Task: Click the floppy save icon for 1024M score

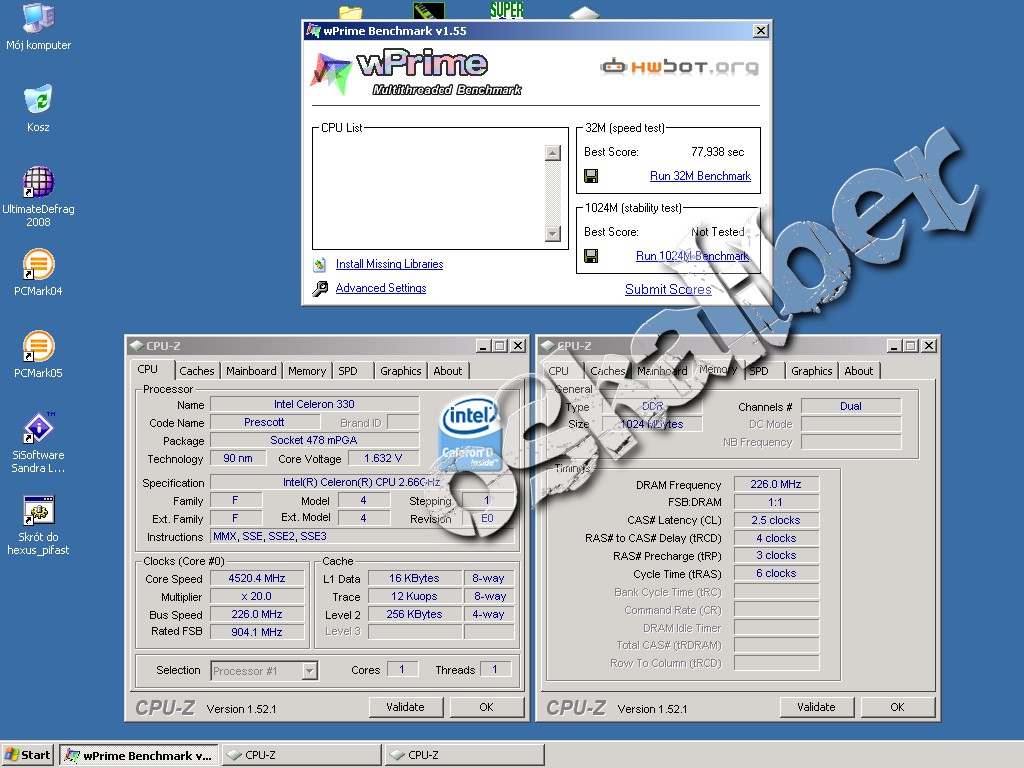Action: 591,256
